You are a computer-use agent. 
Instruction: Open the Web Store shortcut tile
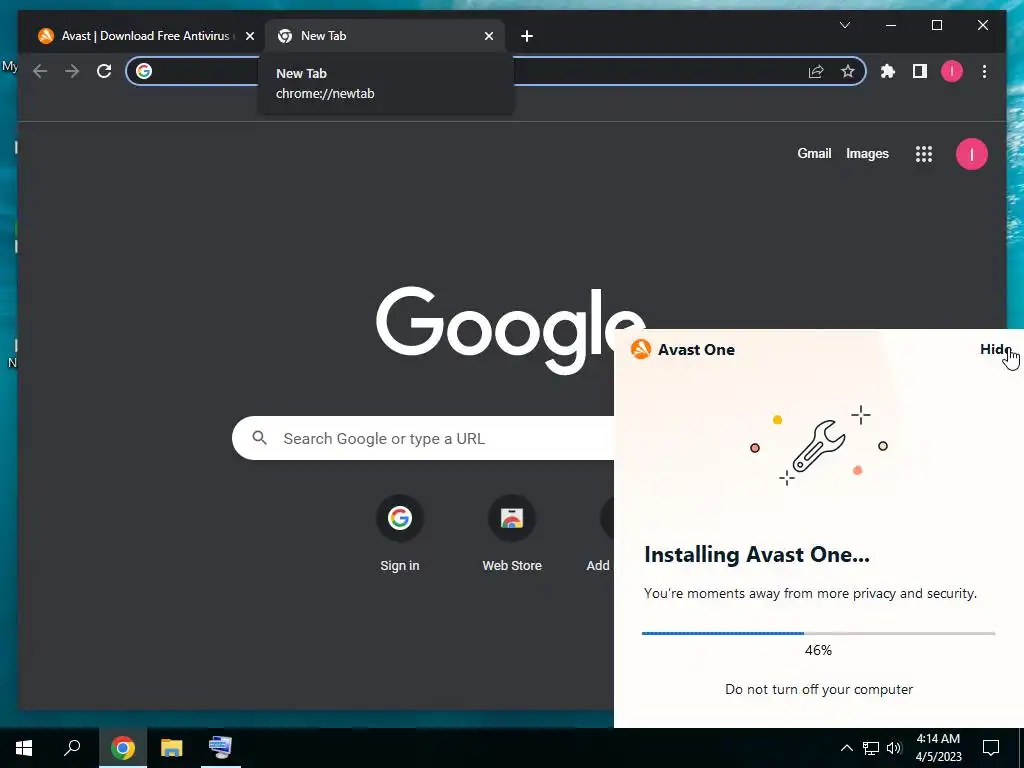pos(512,534)
